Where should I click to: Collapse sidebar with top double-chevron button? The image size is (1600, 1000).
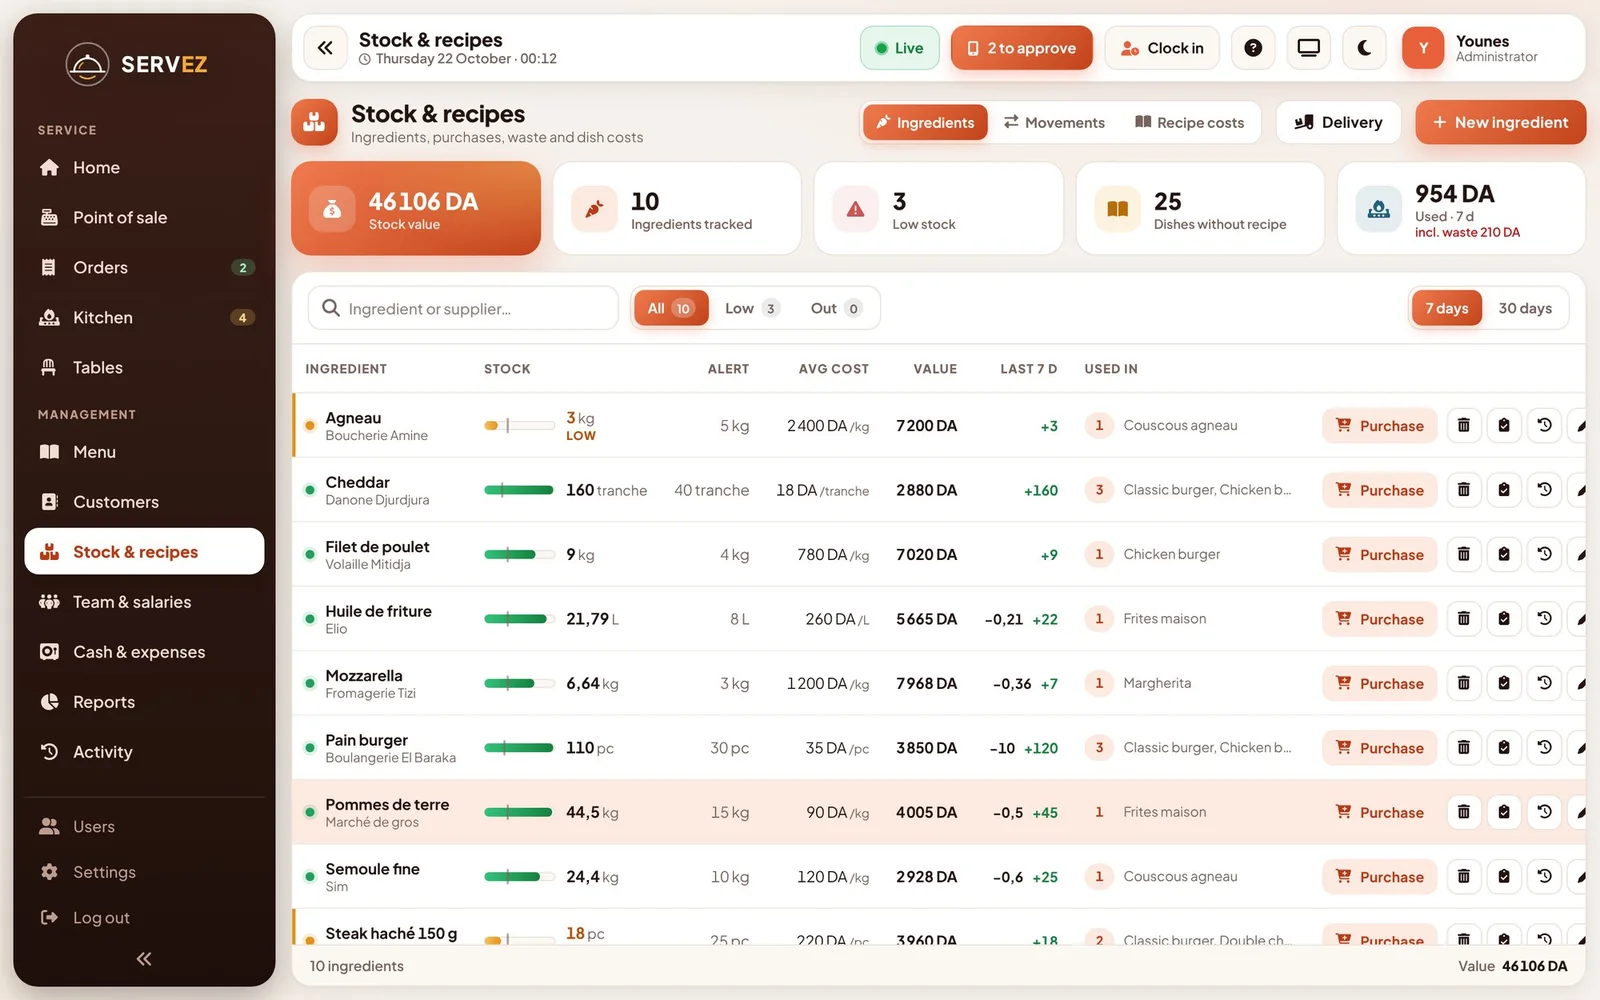point(325,48)
